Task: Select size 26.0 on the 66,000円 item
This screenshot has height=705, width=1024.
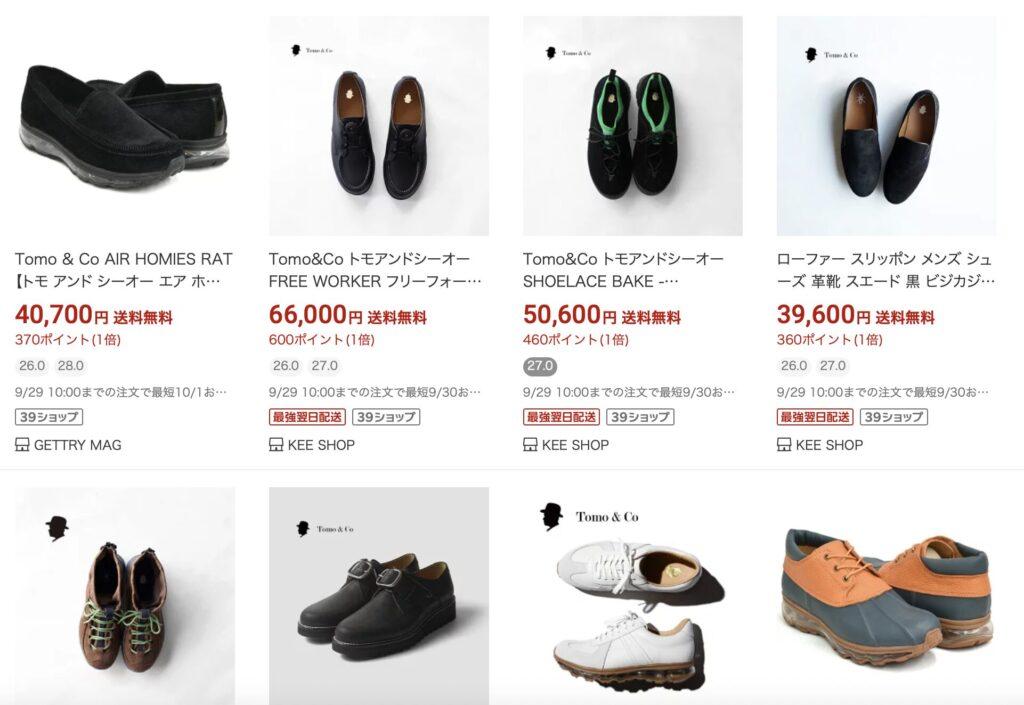Action: point(285,366)
